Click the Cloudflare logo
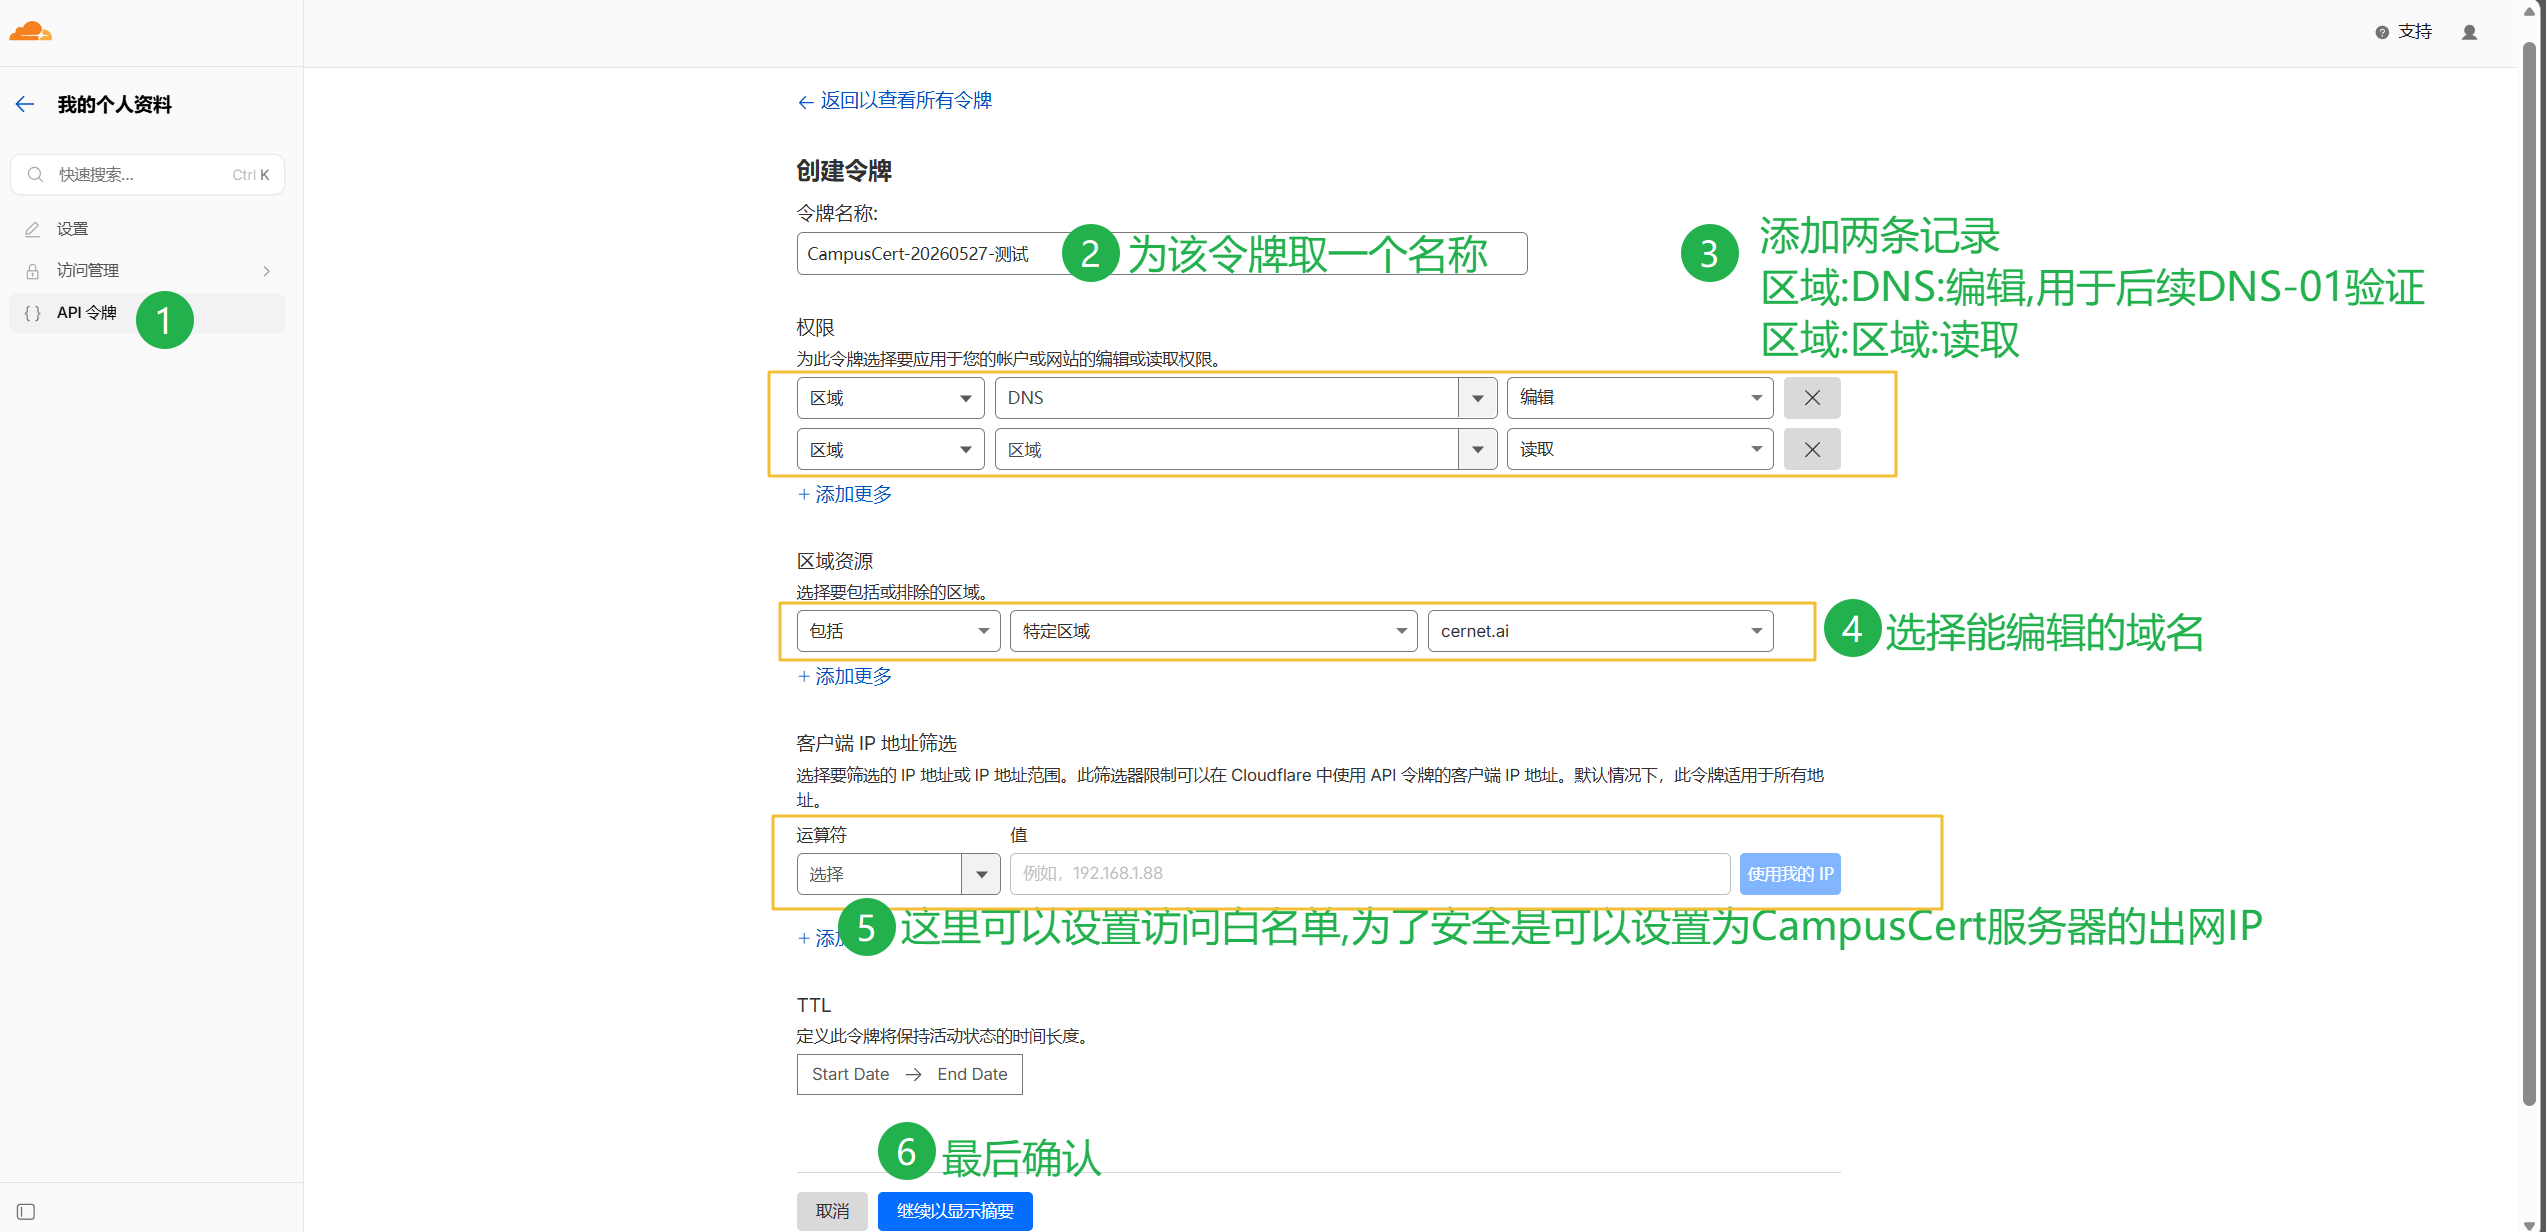Image resolution: width=2546 pixels, height=1232 pixels. point(30,32)
